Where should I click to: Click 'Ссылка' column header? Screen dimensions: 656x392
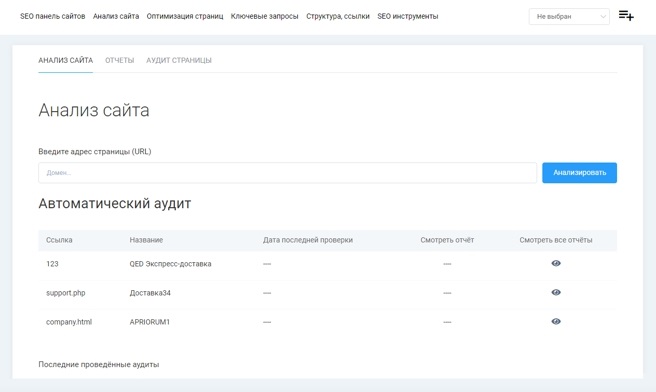point(59,240)
